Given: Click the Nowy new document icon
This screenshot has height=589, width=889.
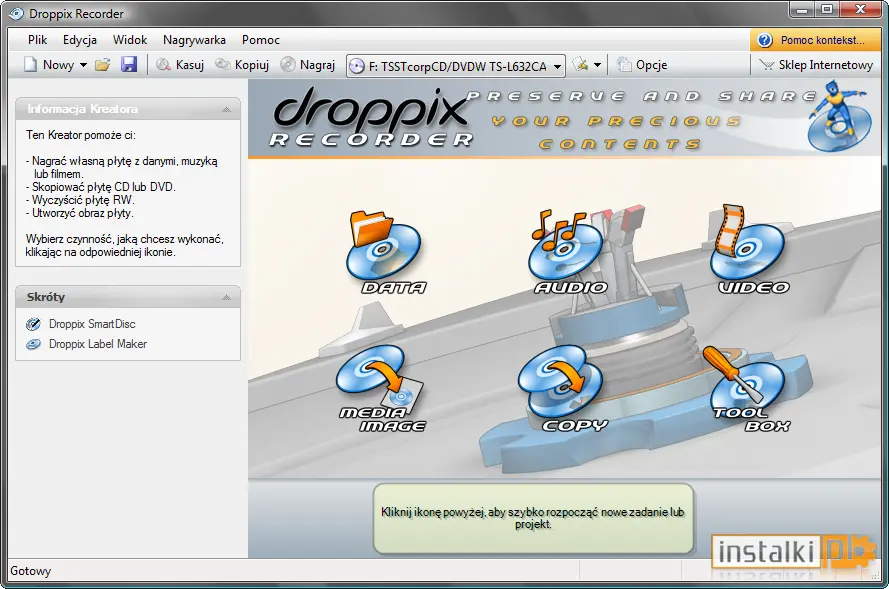Looking at the screenshot, I should click(31, 65).
